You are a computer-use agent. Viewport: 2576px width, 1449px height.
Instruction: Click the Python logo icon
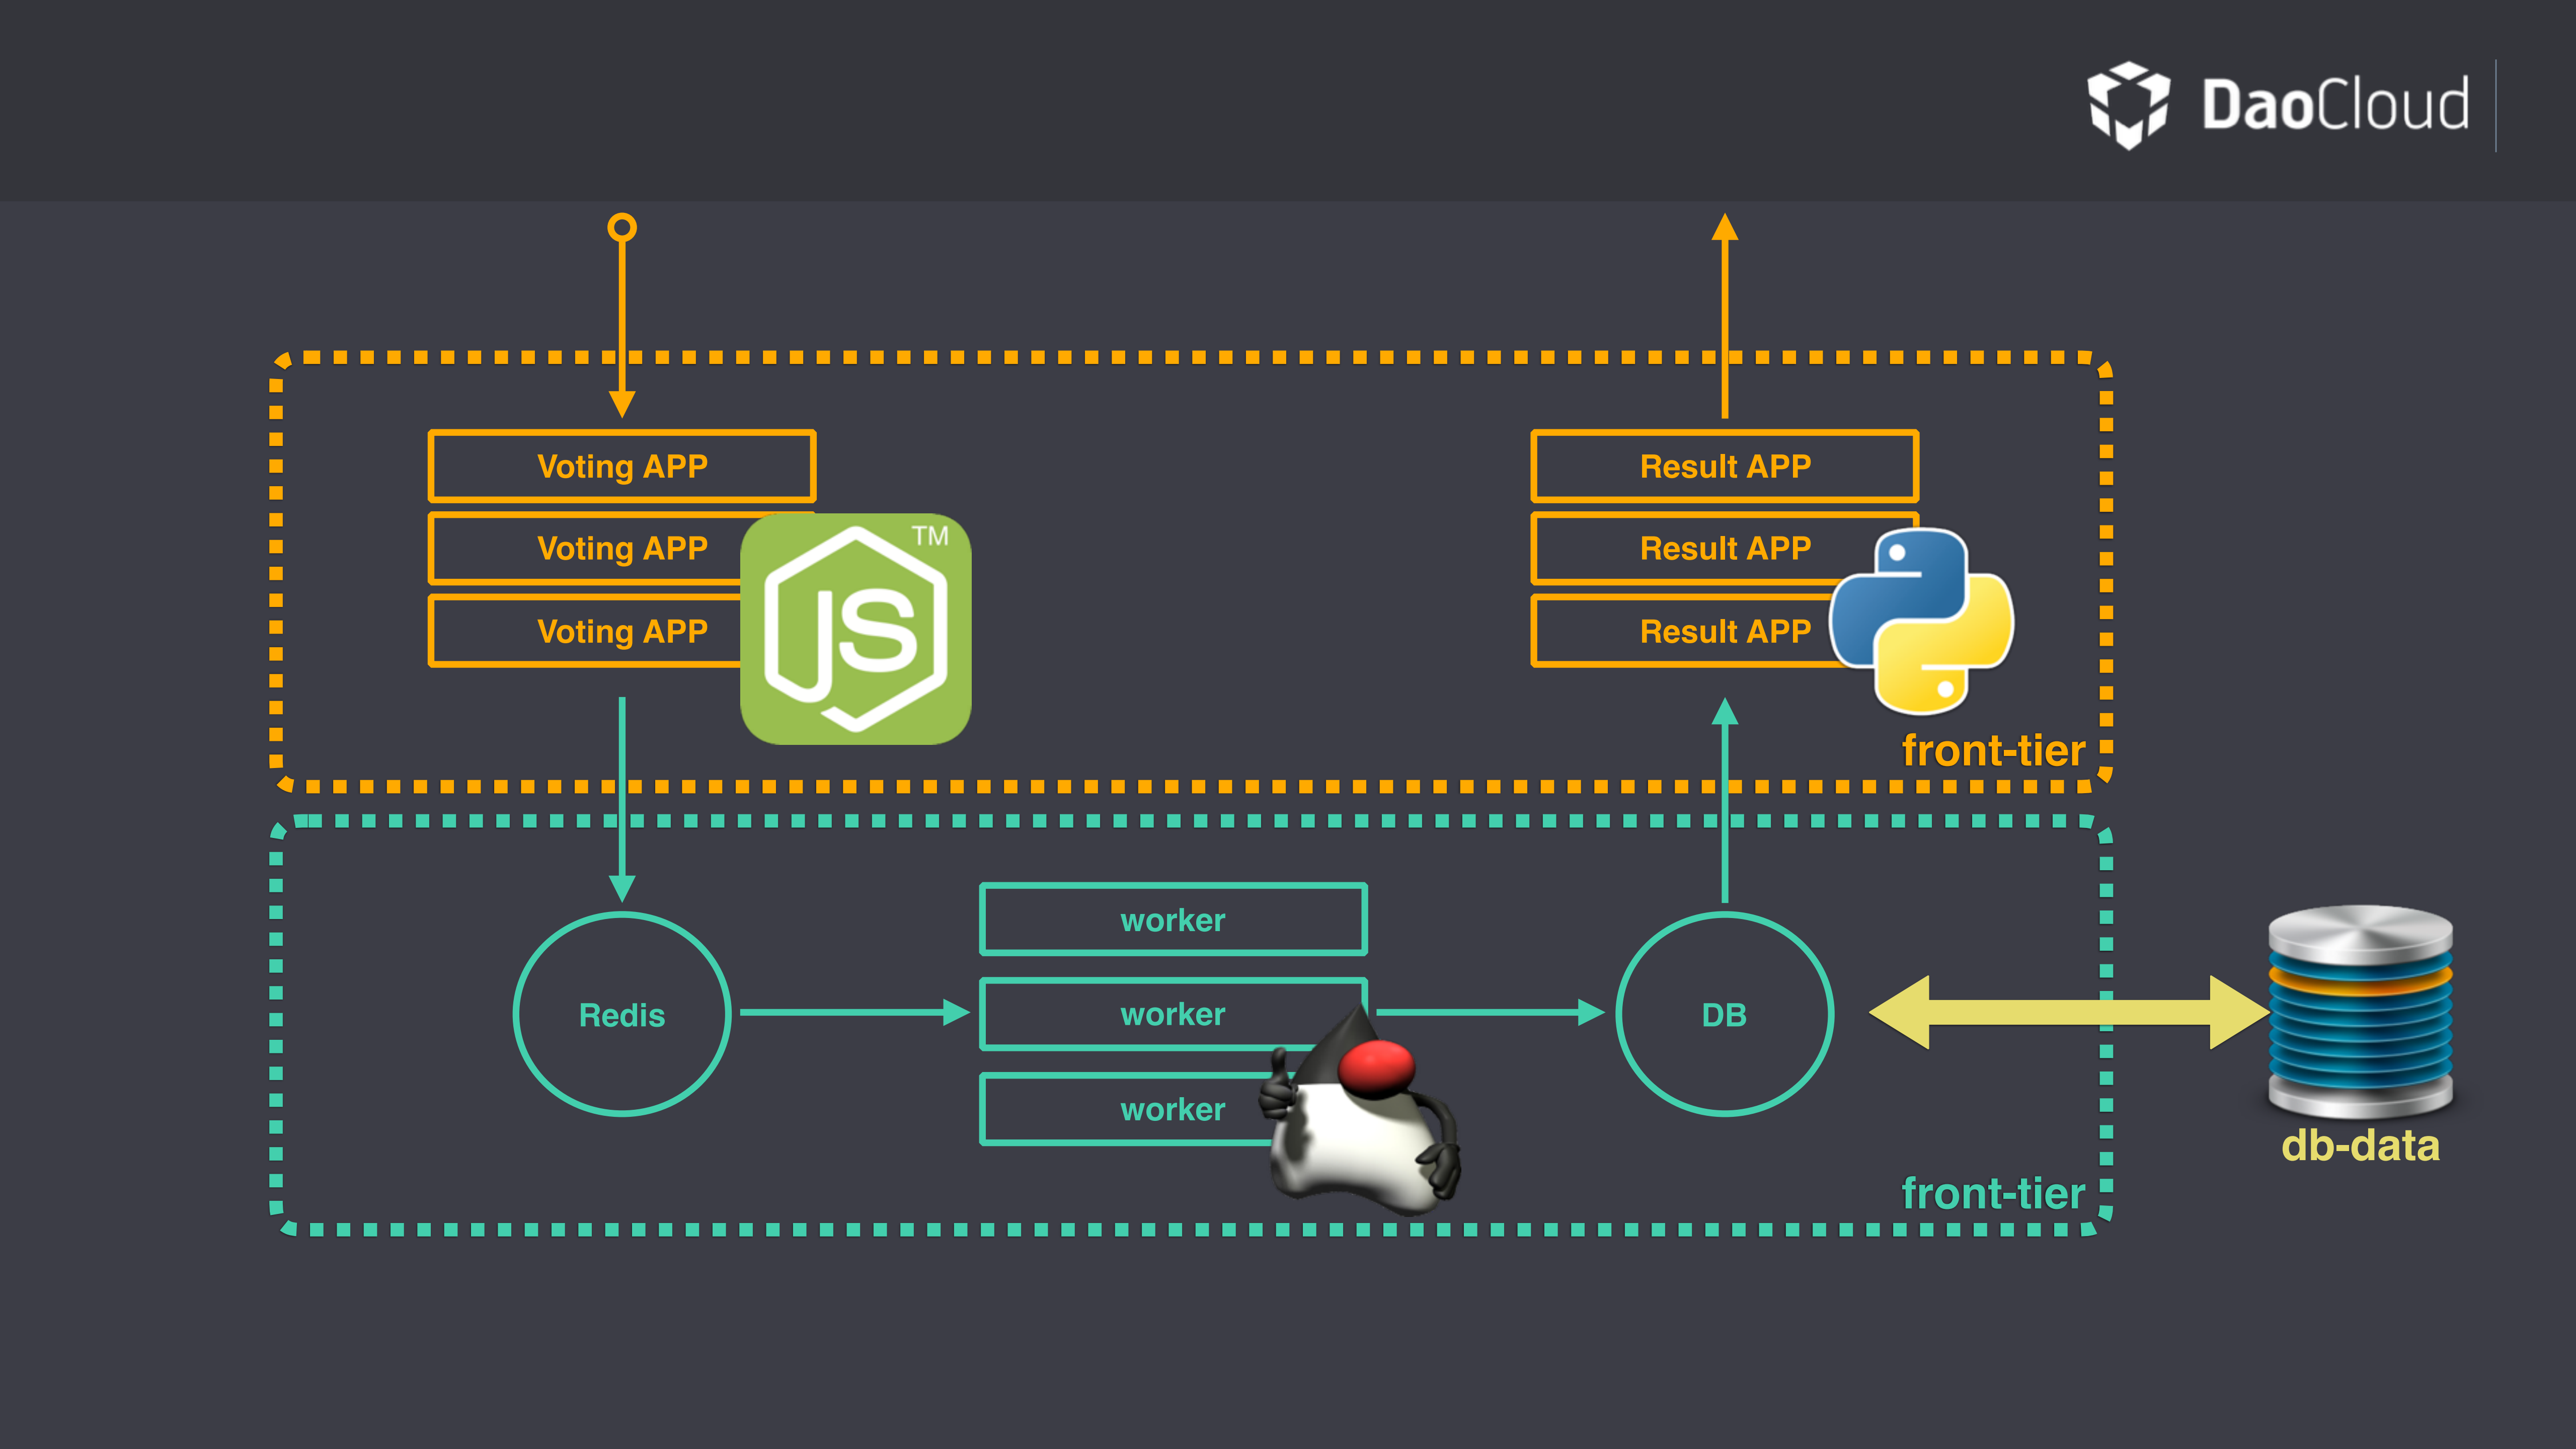click(x=1921, y=620)
